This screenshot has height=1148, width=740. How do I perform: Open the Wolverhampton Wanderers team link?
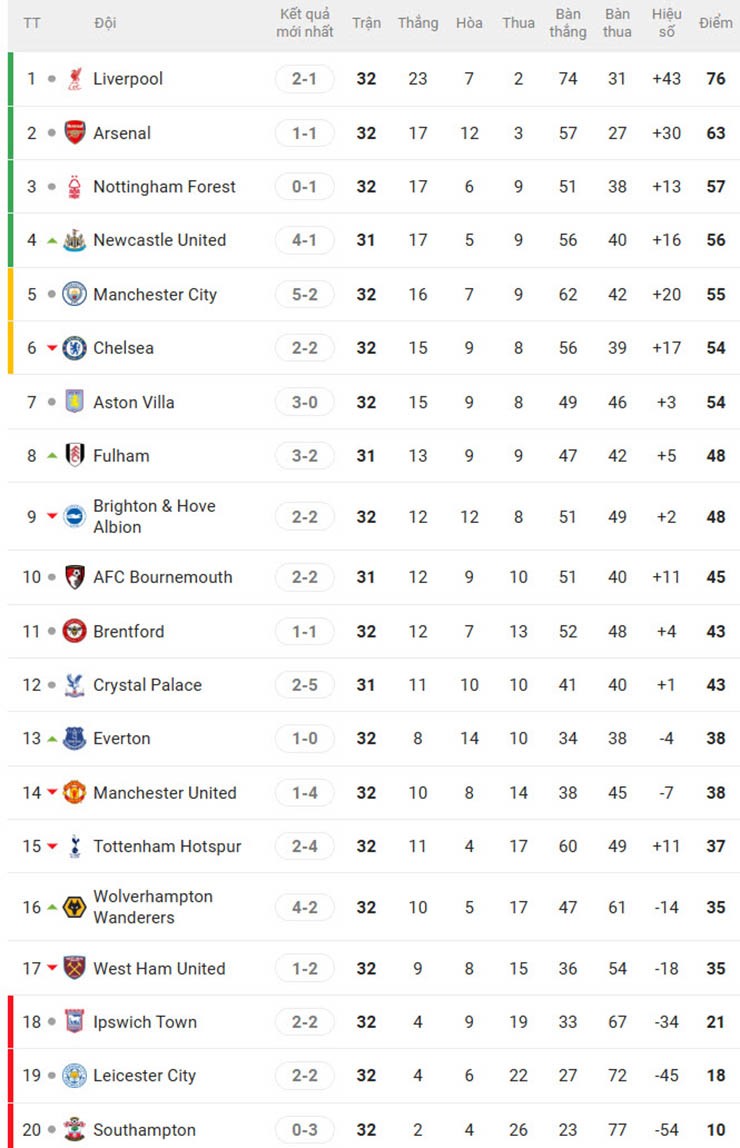click(153, 907)
